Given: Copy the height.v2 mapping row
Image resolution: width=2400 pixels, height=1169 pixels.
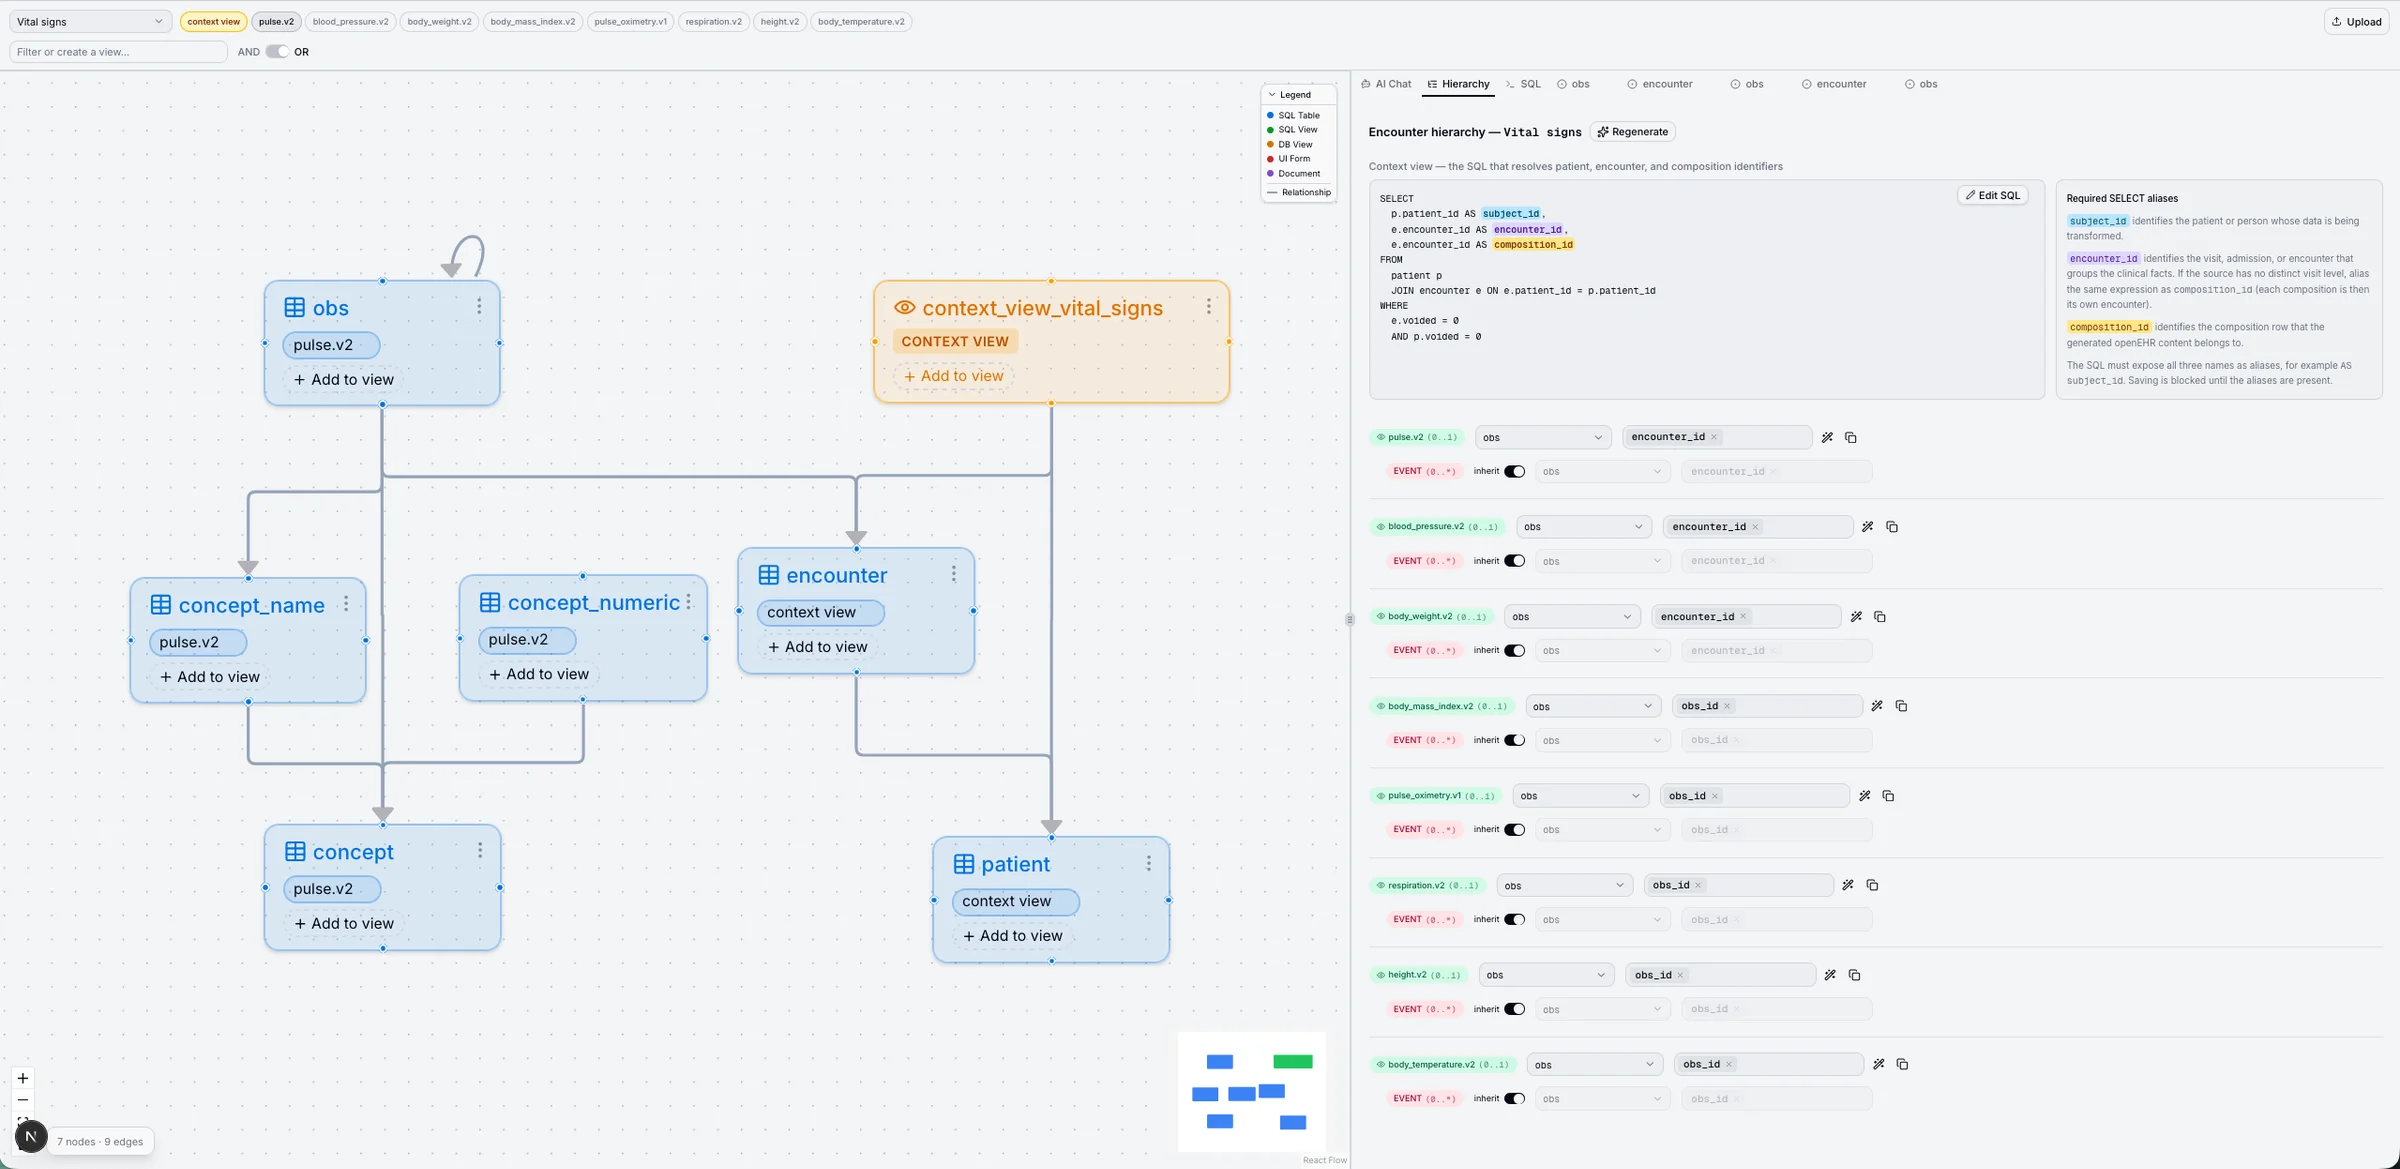Looking at the screenshot, I should (x=1854, y=975).
